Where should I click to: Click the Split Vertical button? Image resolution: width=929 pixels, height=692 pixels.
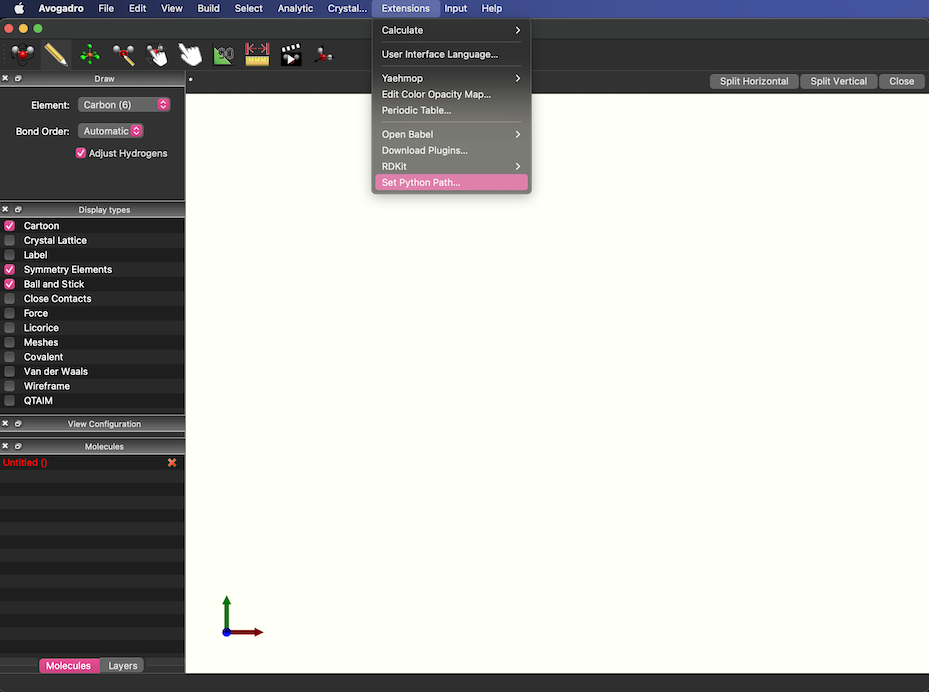point(838,81)
